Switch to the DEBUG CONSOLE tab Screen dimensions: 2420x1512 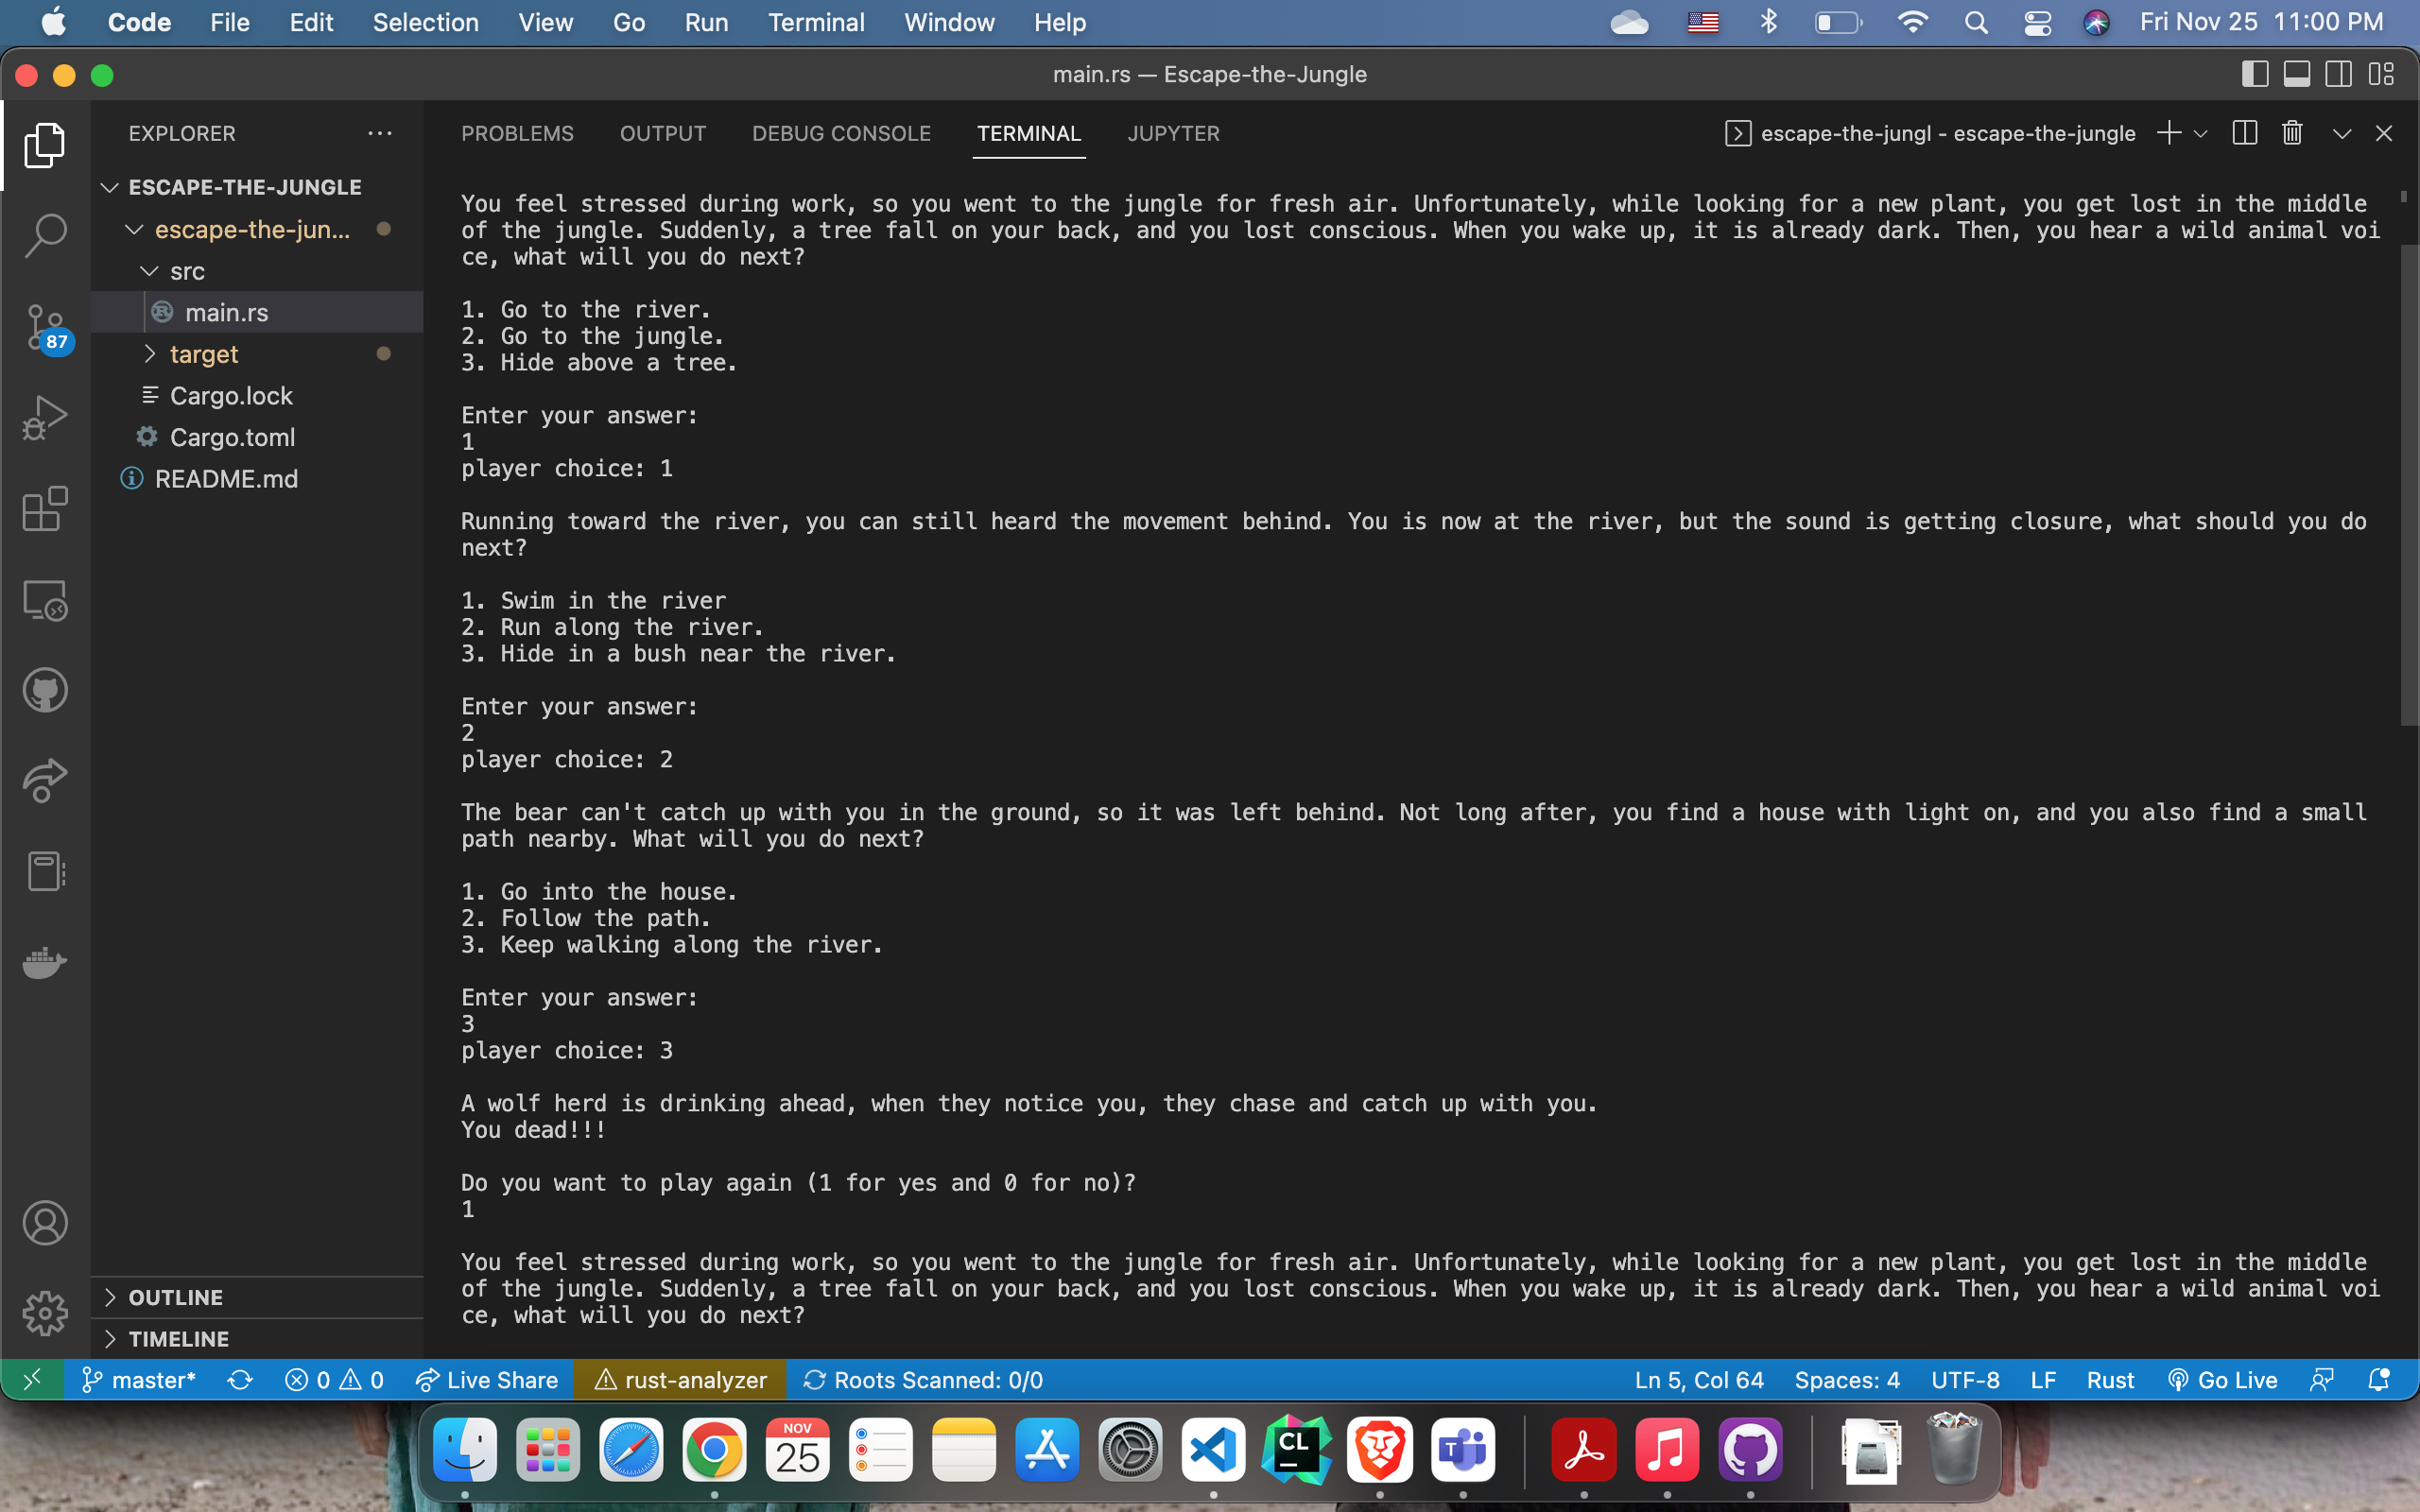[841, 133]
